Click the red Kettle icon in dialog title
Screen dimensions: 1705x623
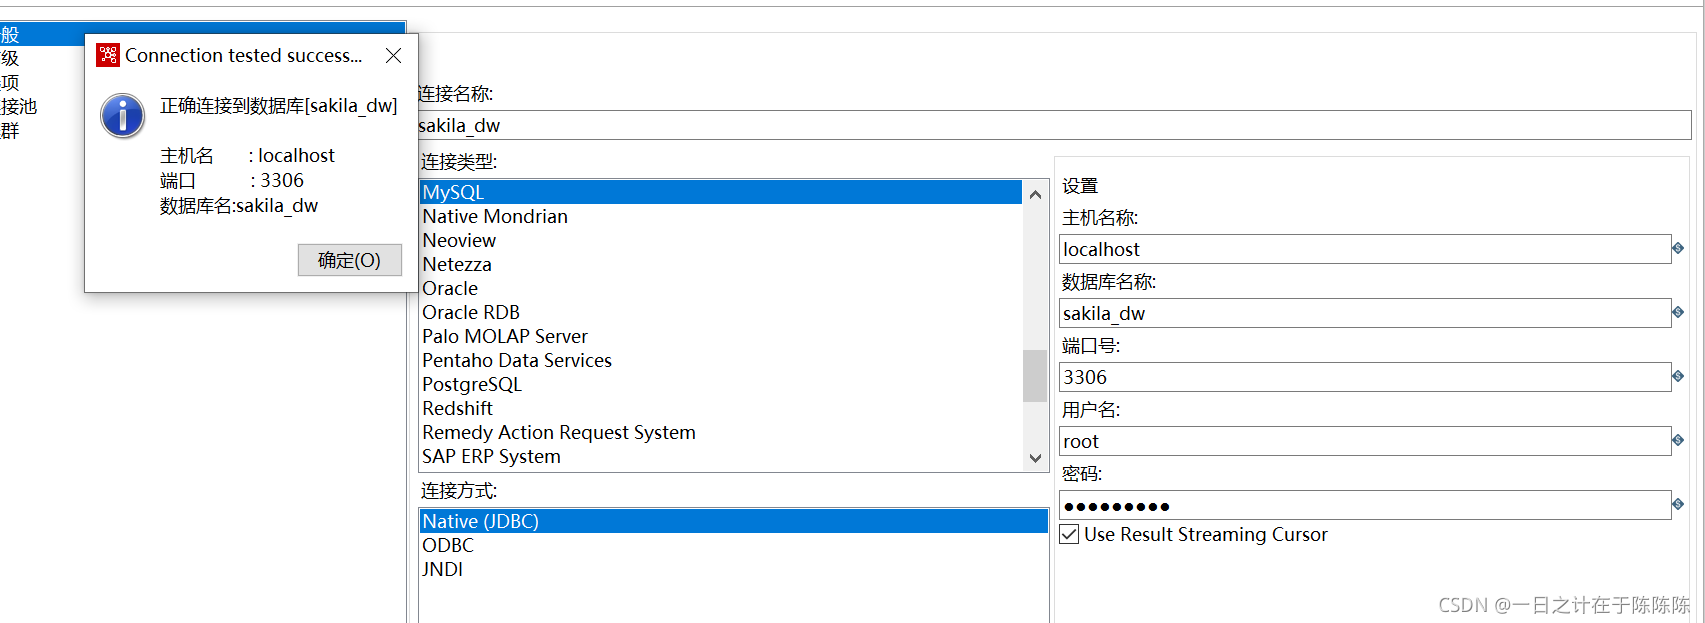(108, 55)
